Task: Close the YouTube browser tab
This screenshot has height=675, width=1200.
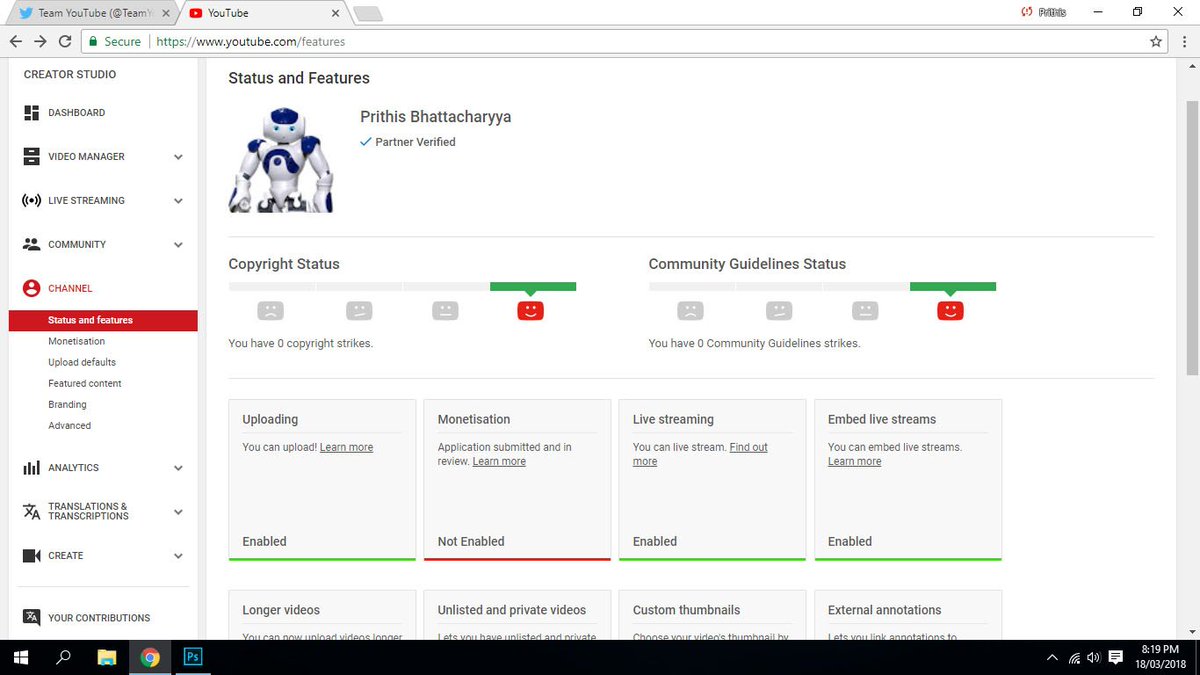Action: click(336, 13)
